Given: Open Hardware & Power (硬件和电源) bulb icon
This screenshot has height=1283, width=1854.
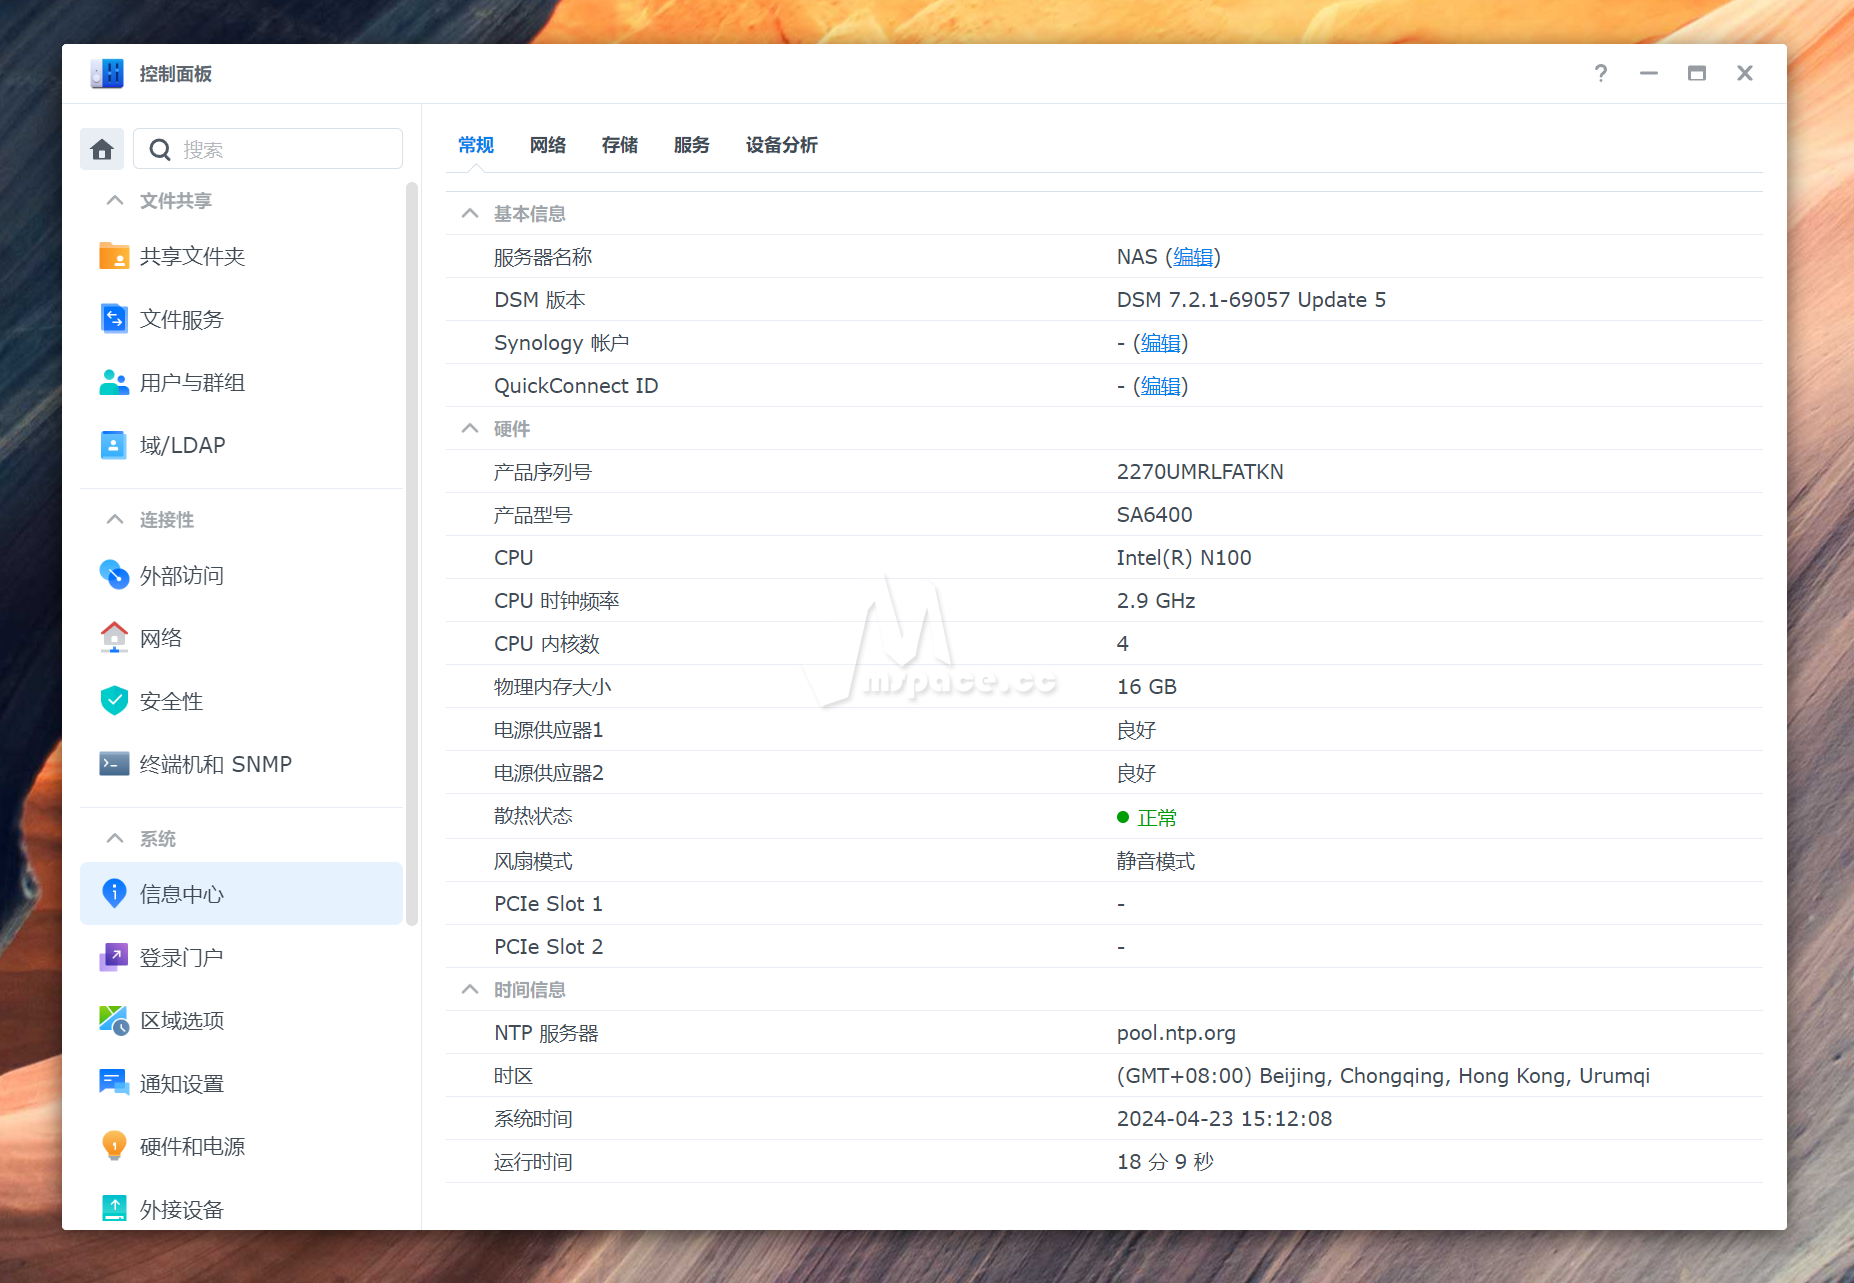Looking at the screenshot, I should click(114, 1146).
